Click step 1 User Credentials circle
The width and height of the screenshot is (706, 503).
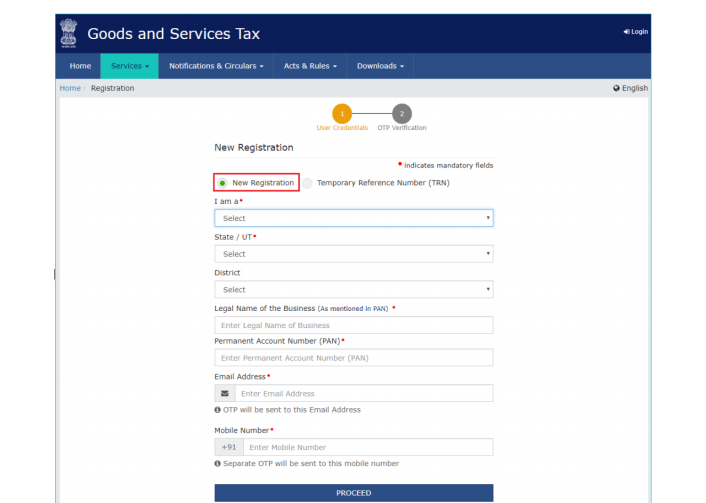pos(342,114)
